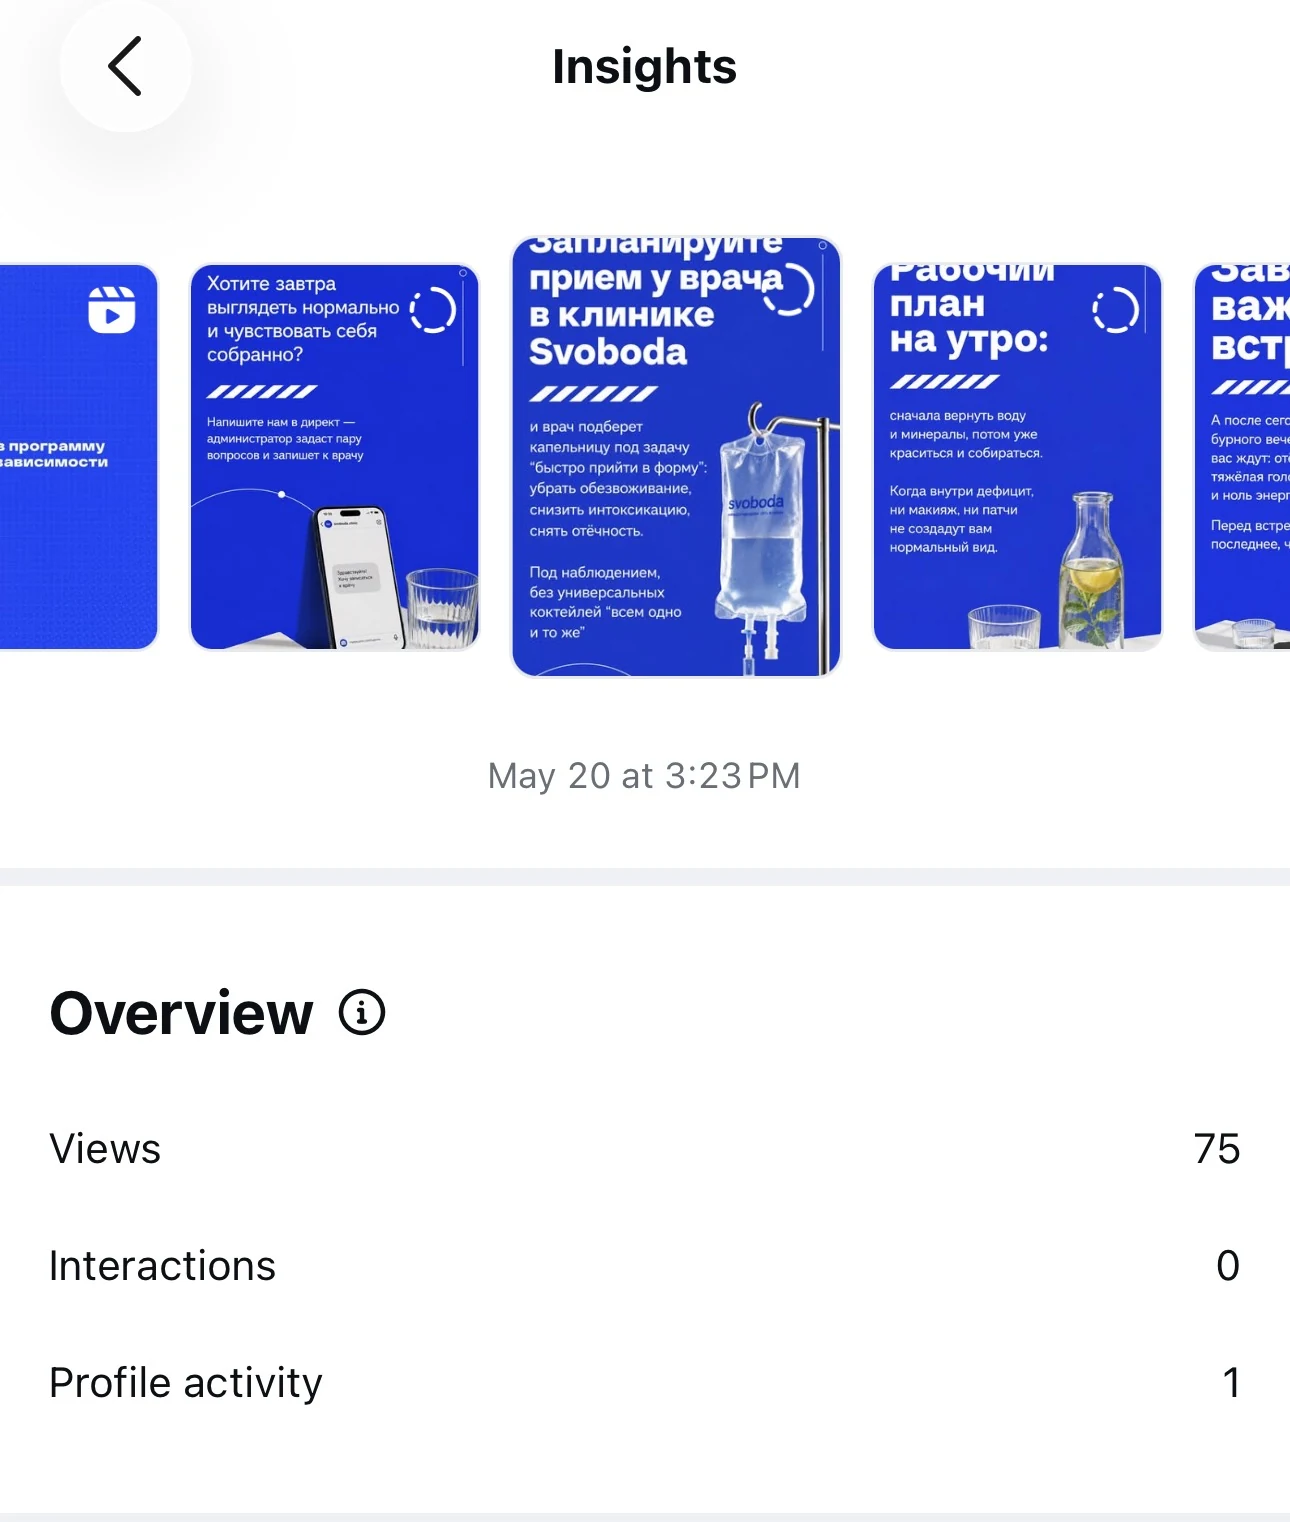Image resolution: width=1290 pixels, height=1522 pixels.
Task: Click the Overview heading
Action: click(x=181, y=1013)
